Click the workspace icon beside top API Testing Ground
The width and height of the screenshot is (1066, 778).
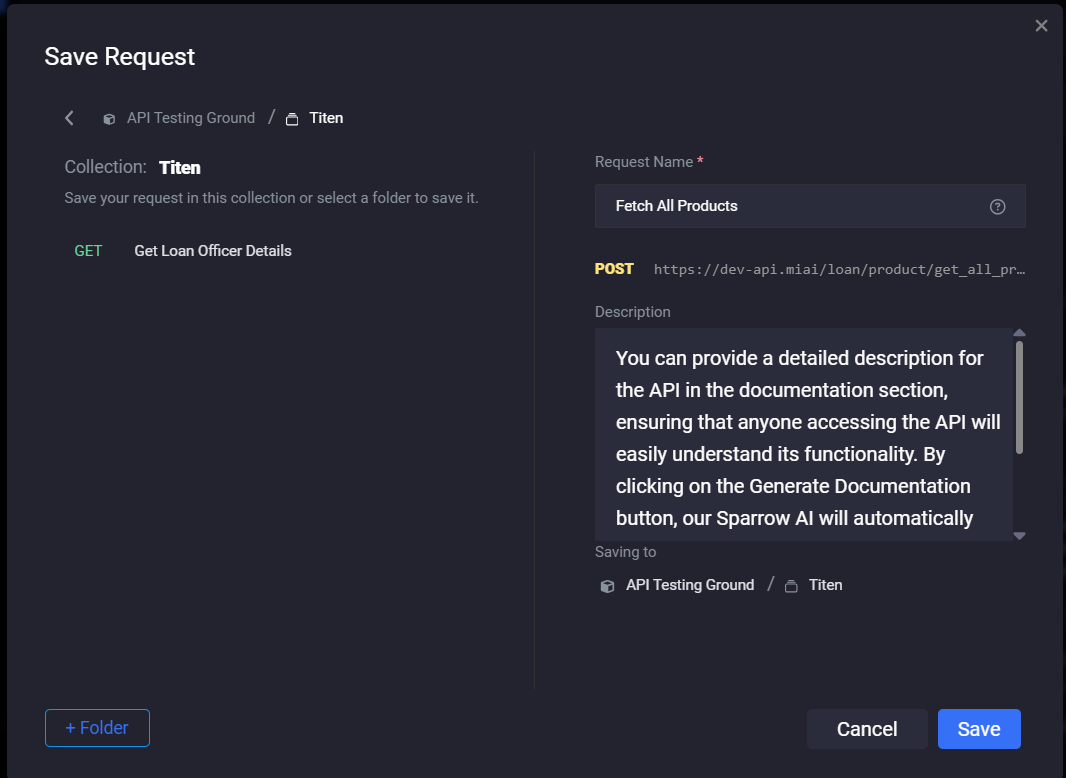coord(109,119)
